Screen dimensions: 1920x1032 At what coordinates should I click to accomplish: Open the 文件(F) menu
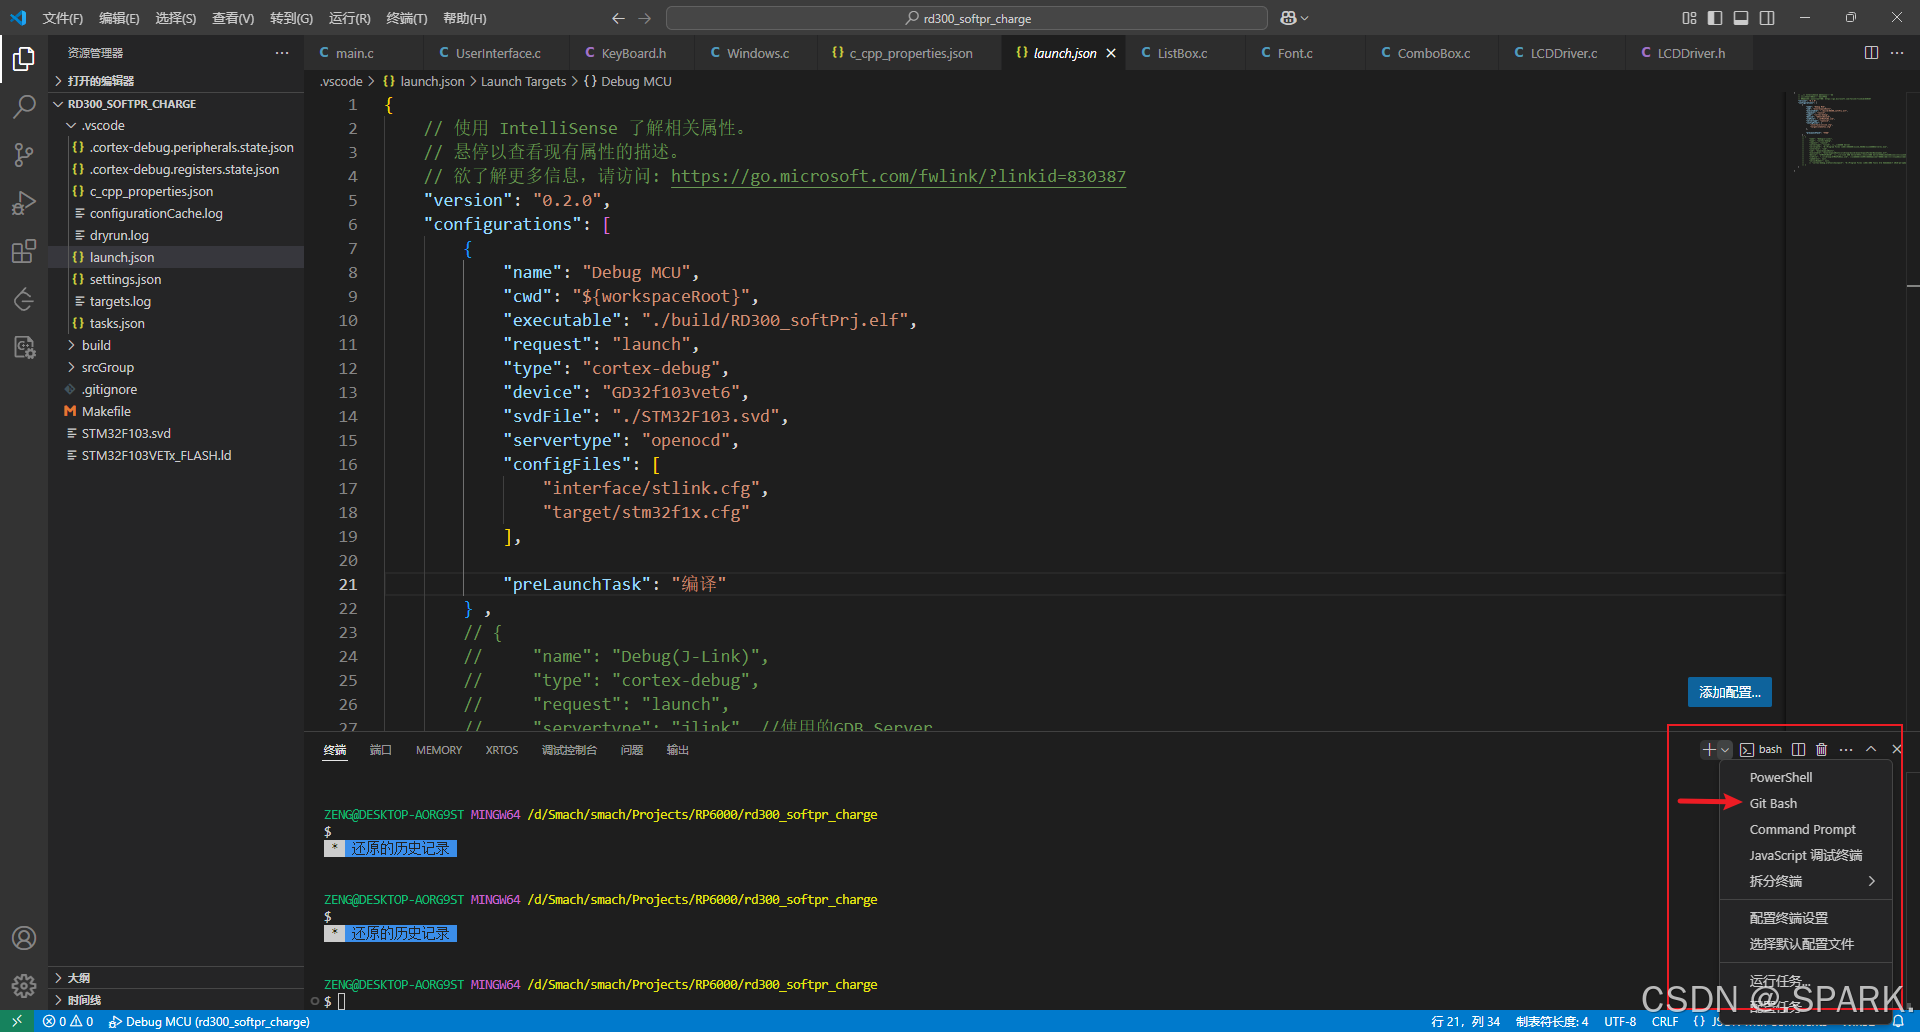click(x=61, y=18)
